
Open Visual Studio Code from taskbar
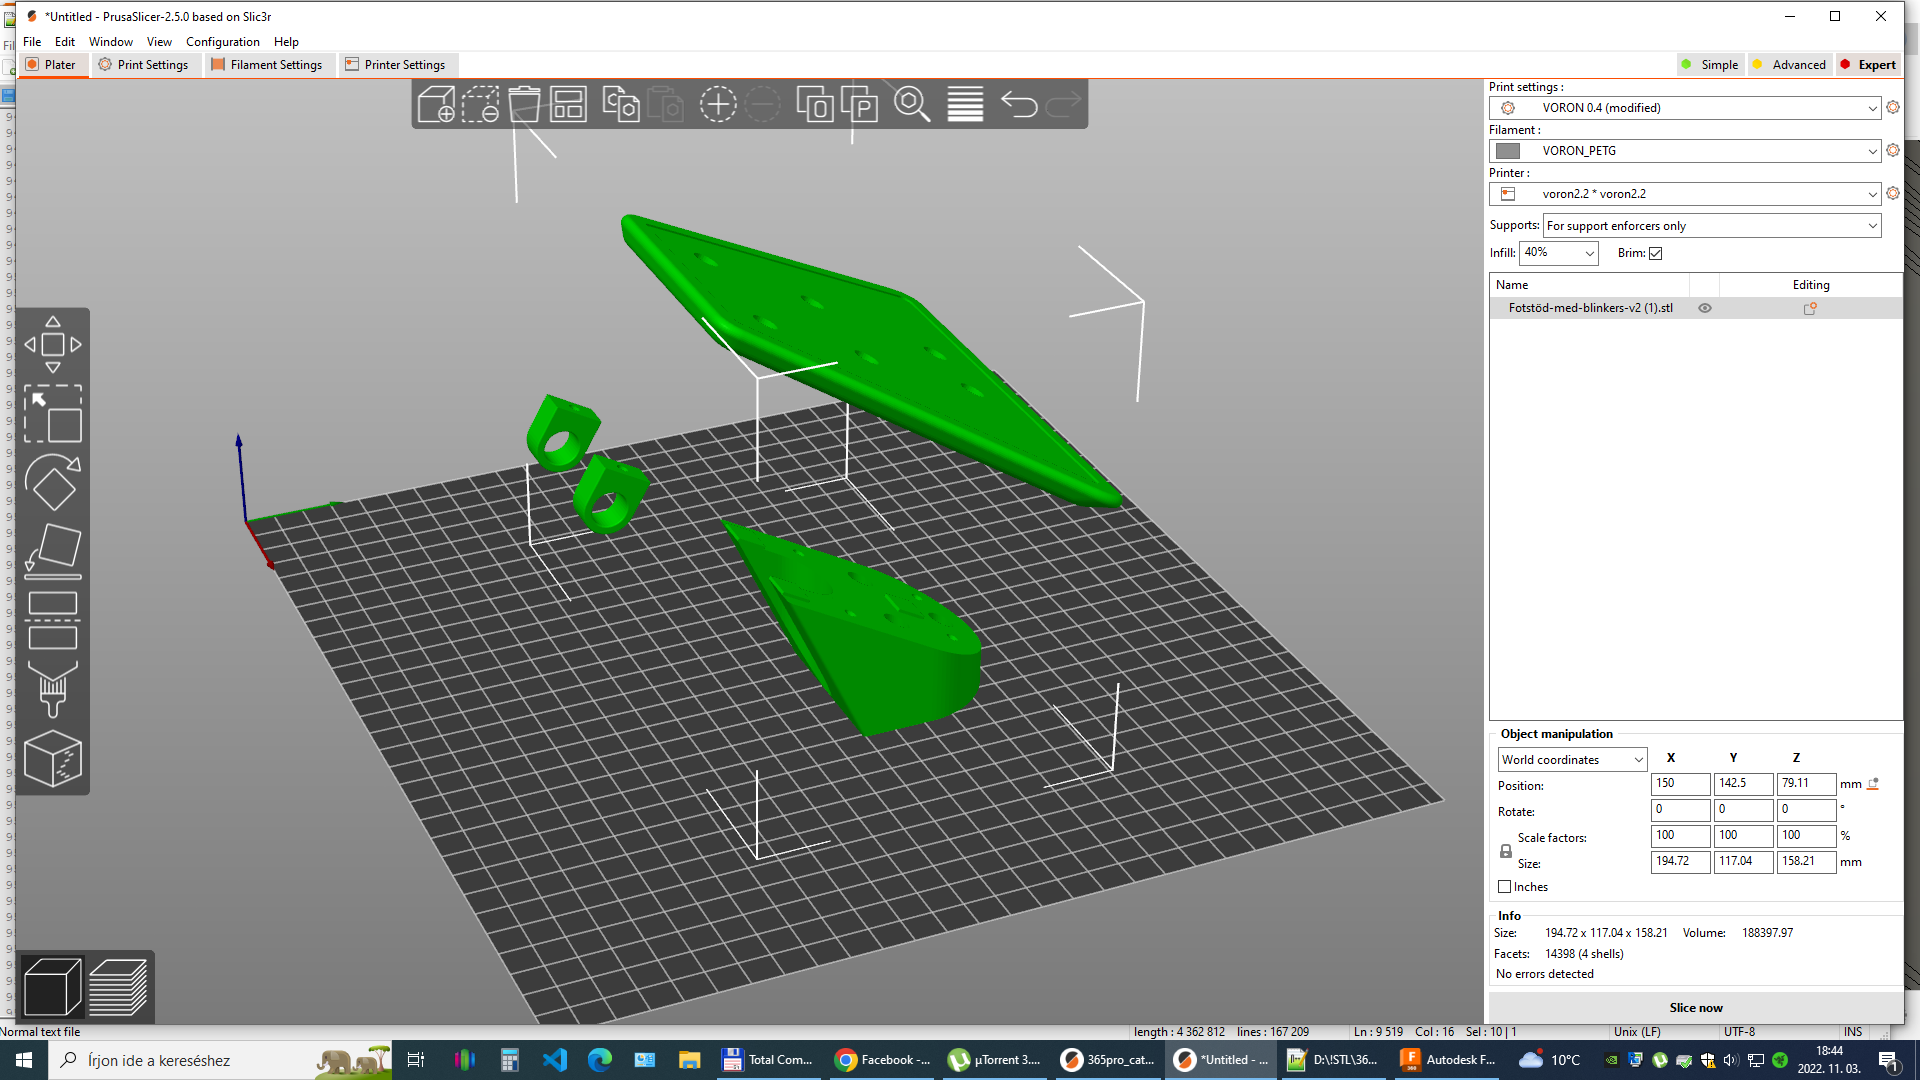tap(555, 1060)
